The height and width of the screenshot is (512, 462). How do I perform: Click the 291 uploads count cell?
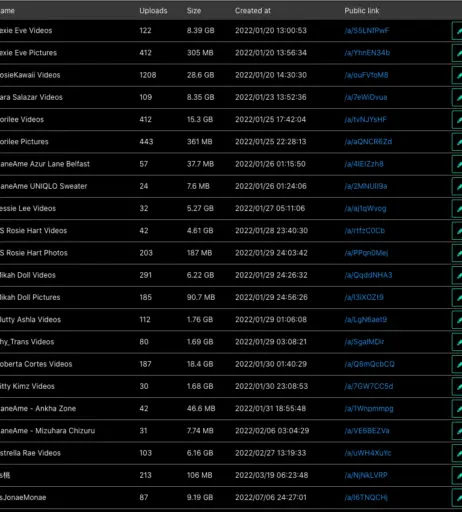[146, 275]
